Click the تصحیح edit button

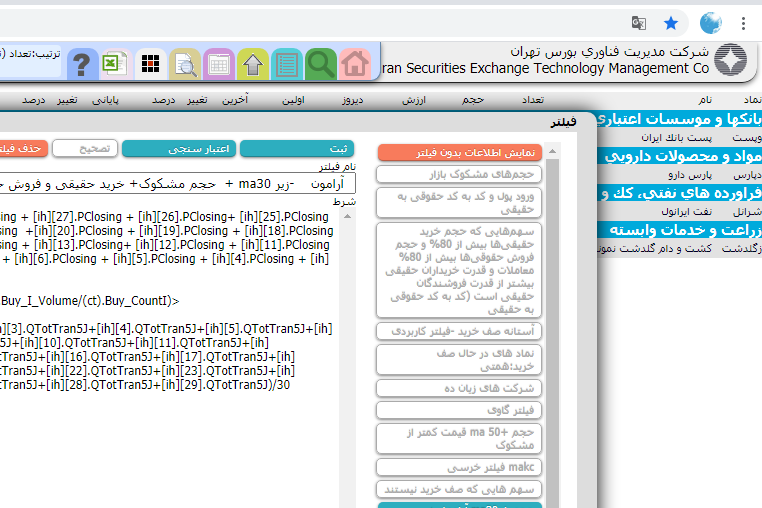(85, 148)
